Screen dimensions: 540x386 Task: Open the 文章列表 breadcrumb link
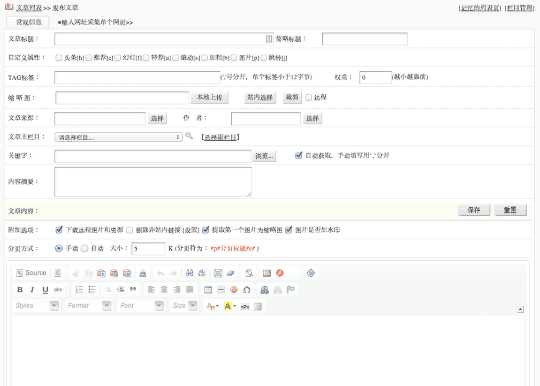point(29,8)
